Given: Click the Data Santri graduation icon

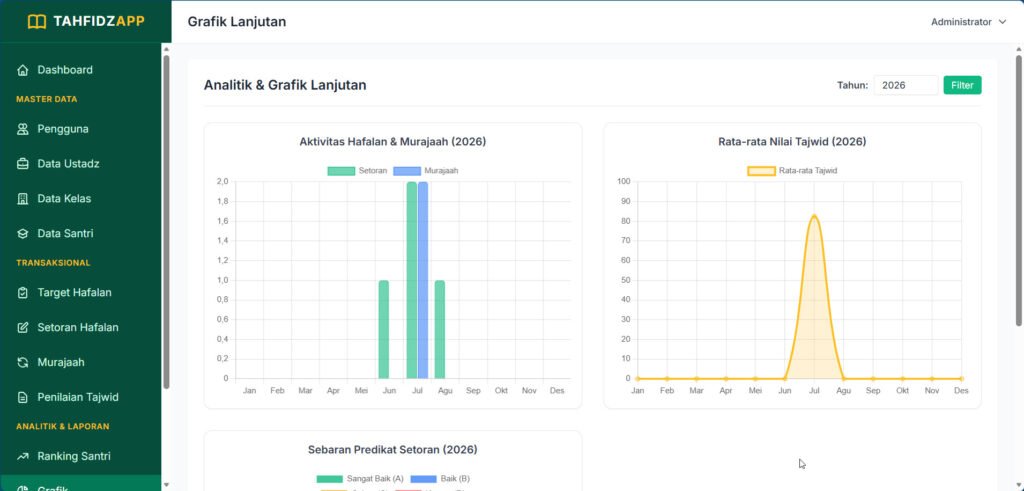Looking at the screenshot, I should pos(23,234).
